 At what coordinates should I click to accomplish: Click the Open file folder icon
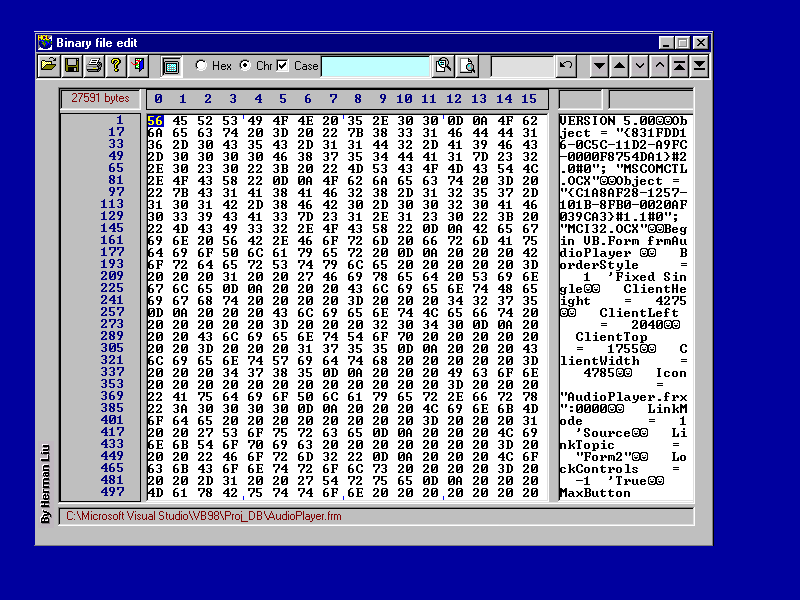point(48,66)
